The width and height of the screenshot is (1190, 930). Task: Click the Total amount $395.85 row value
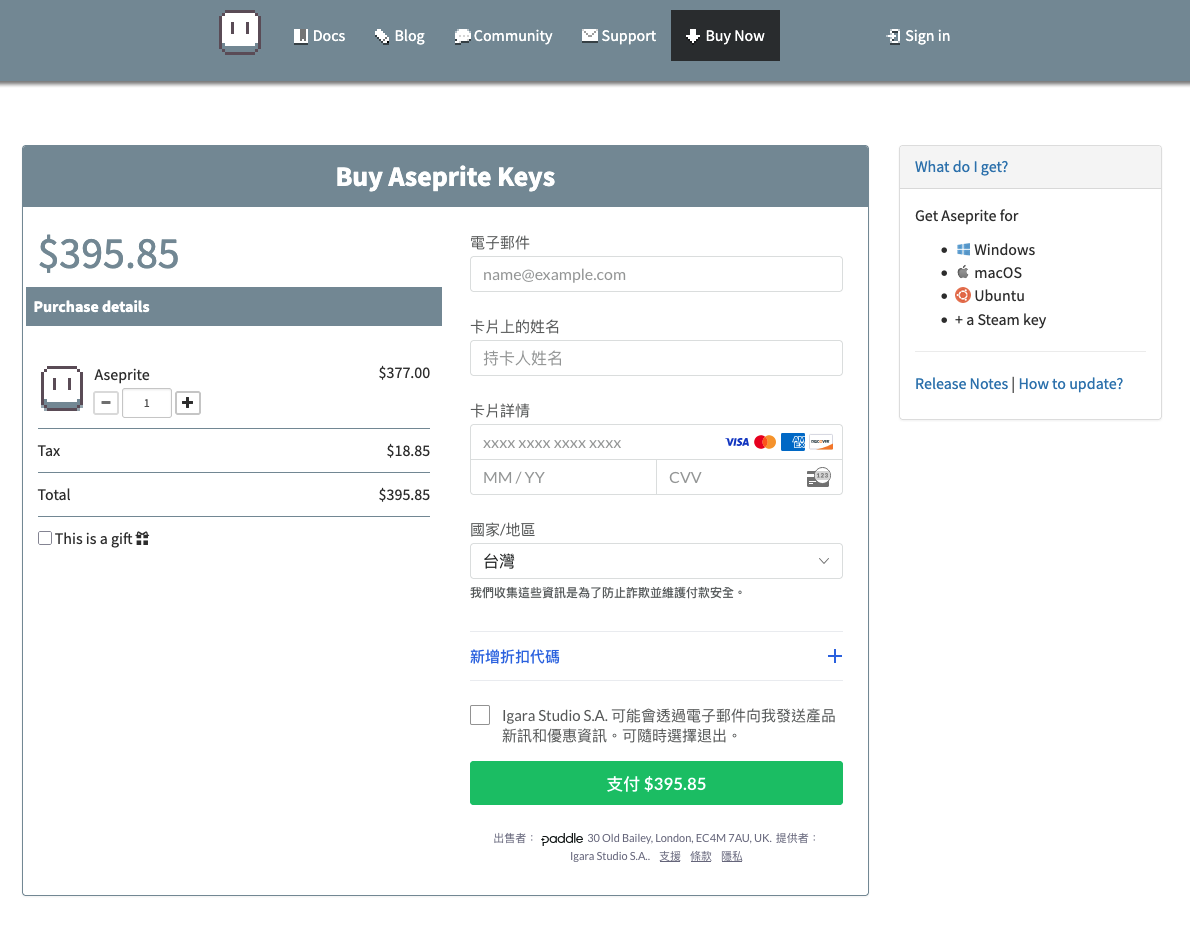pos(405,495)
